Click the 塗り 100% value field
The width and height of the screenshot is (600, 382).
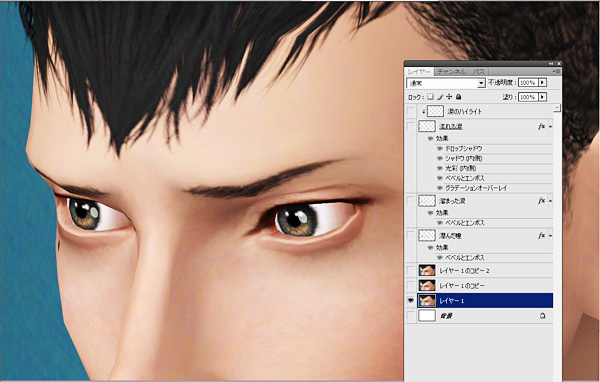point(528,97)
